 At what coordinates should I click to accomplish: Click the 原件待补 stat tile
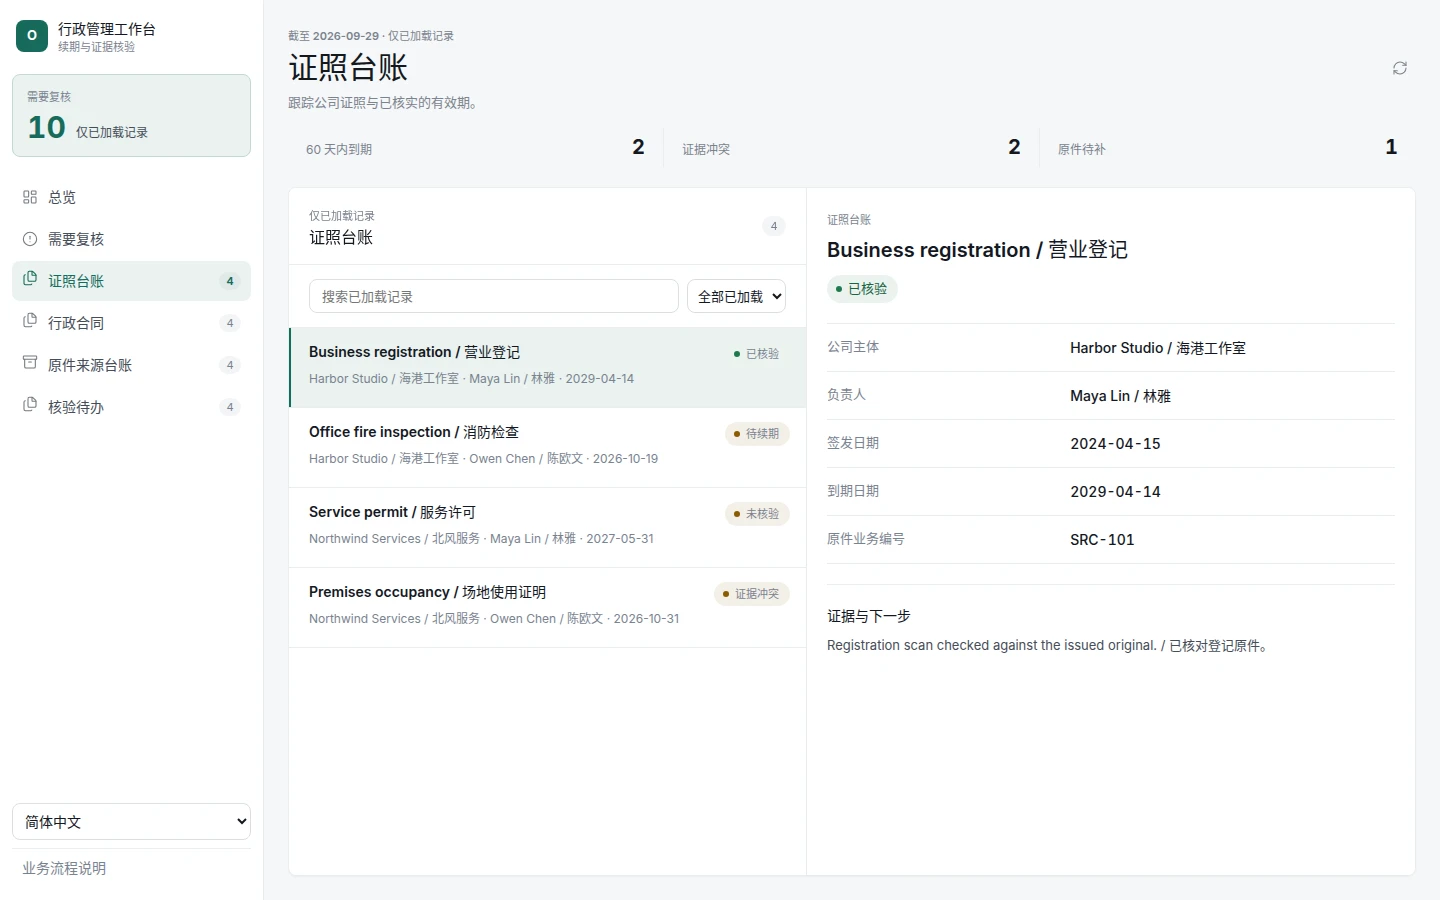(1227, 148)
